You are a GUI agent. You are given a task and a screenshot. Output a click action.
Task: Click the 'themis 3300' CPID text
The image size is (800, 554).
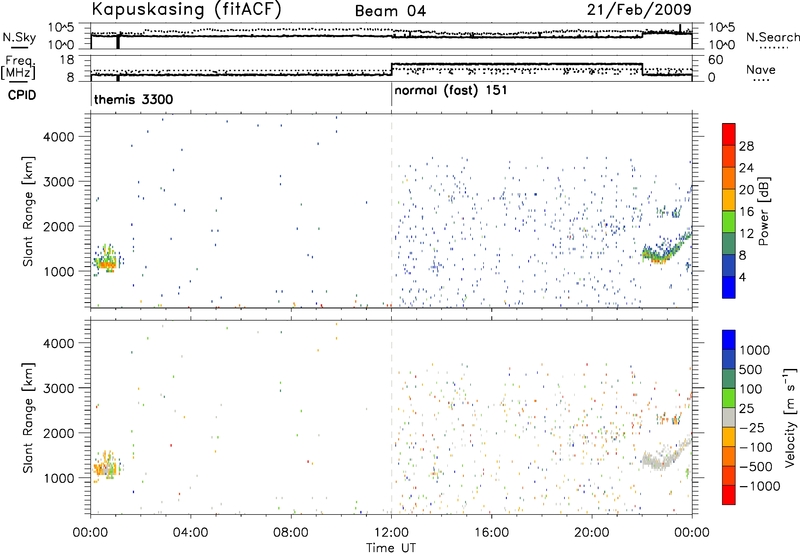(x=134, y=99)
